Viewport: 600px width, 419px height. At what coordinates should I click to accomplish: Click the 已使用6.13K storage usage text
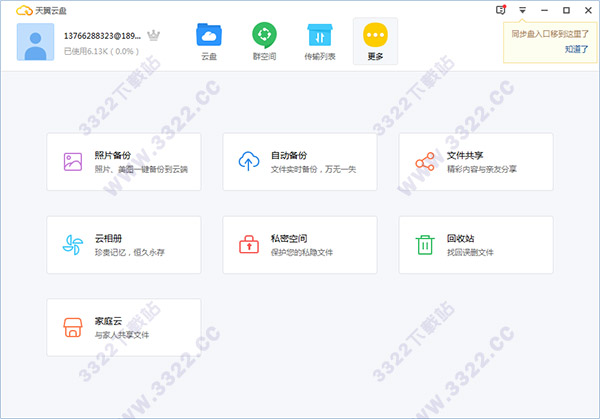pyautogui.click(x=101, y=51)
